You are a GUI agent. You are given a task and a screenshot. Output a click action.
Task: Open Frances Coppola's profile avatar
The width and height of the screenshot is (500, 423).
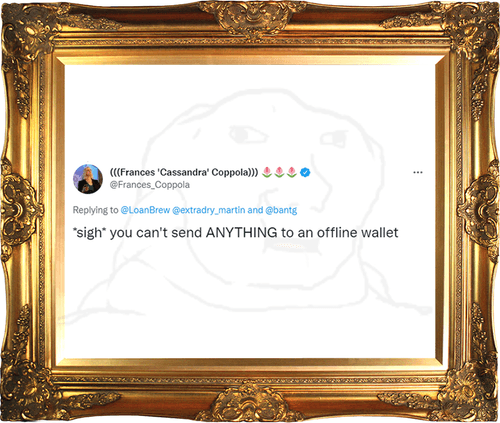tap(88, 179)
